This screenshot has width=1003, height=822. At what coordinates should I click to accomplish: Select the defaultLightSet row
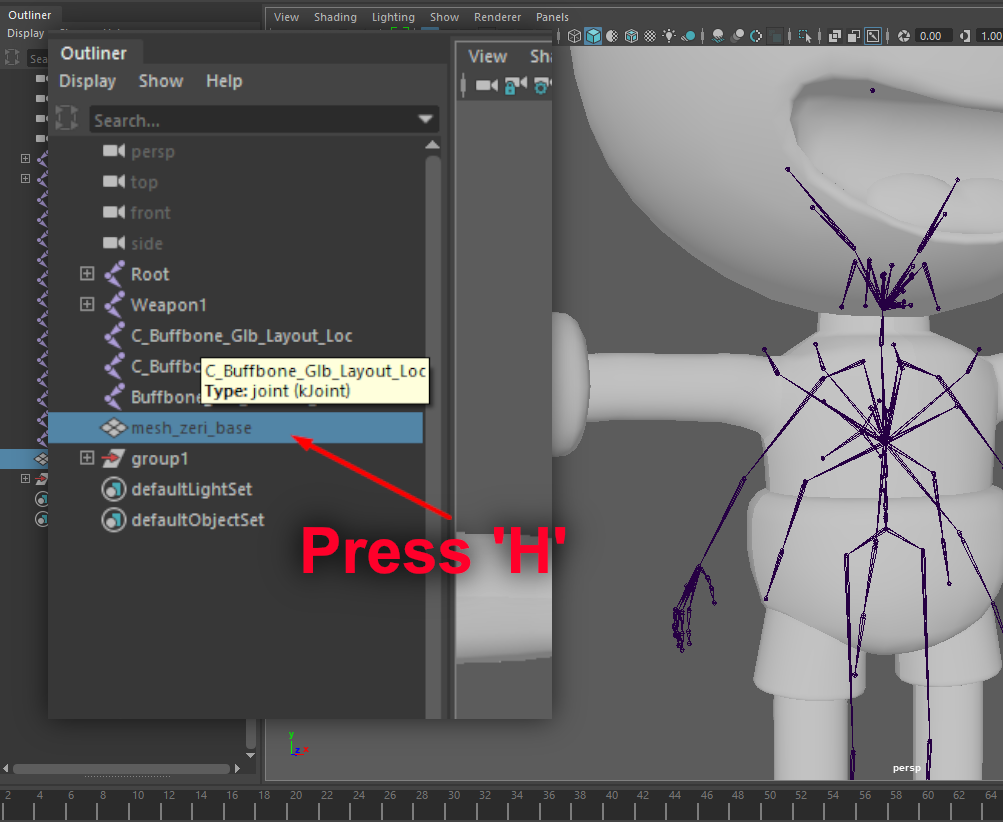click(x=235, y=489)
